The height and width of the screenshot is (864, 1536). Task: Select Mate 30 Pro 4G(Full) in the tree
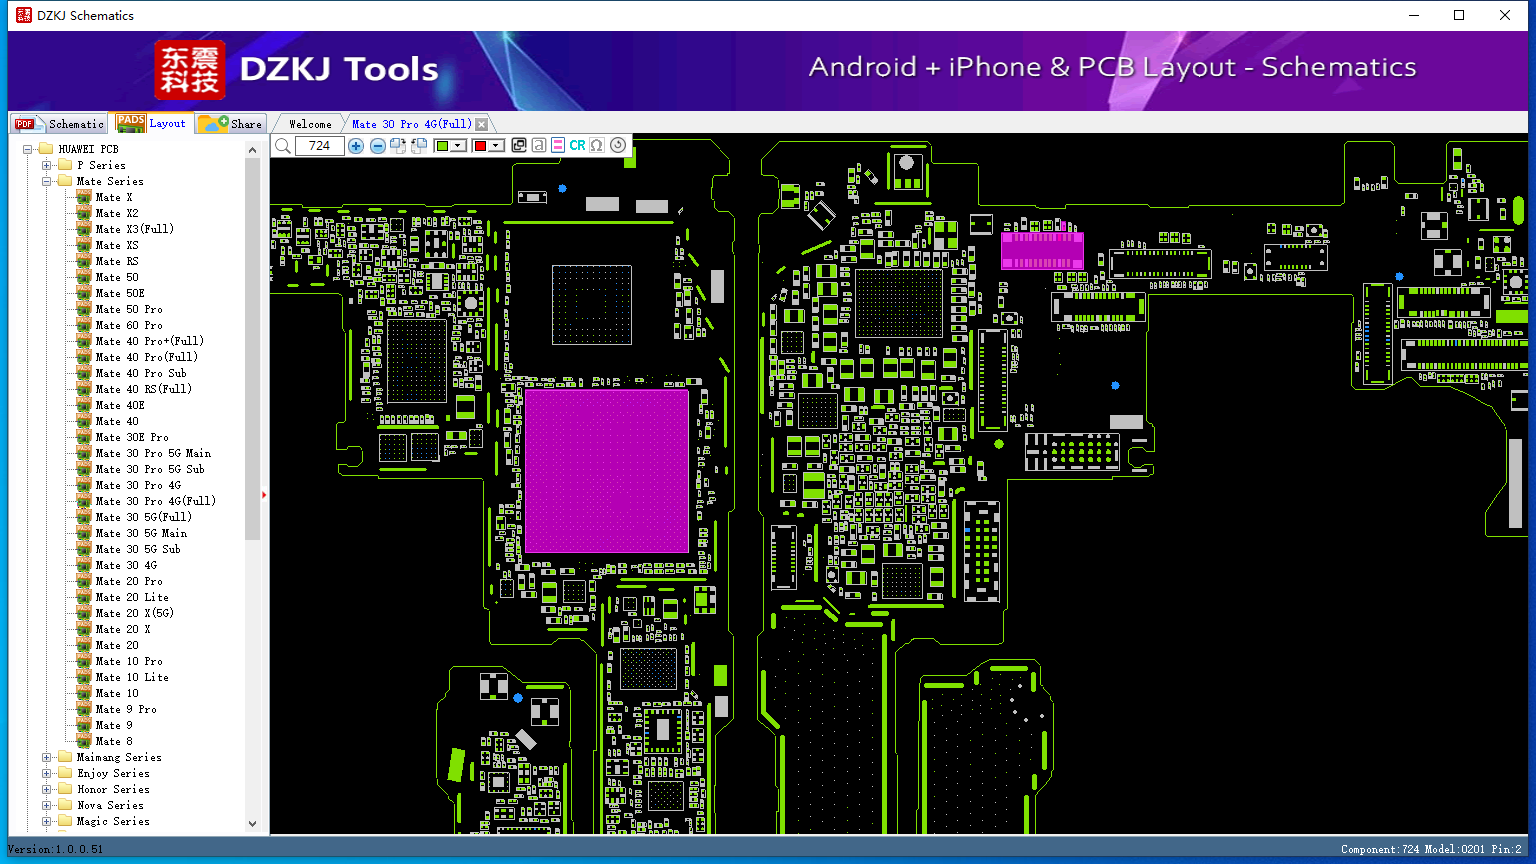tap(156, 502)
